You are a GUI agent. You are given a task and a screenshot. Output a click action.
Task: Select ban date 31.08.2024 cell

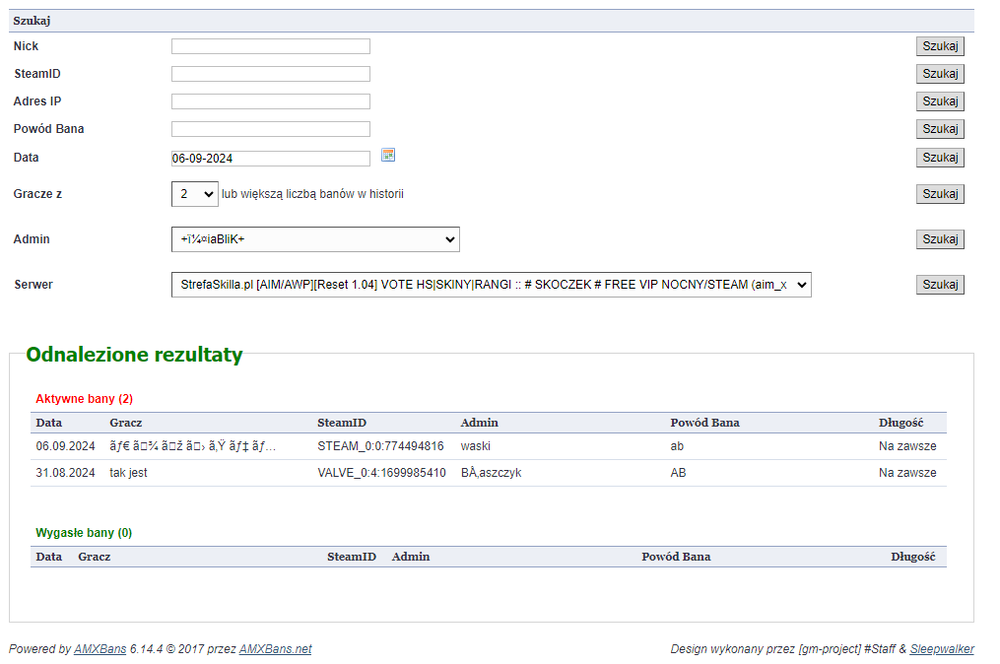(x=65, y=473)
